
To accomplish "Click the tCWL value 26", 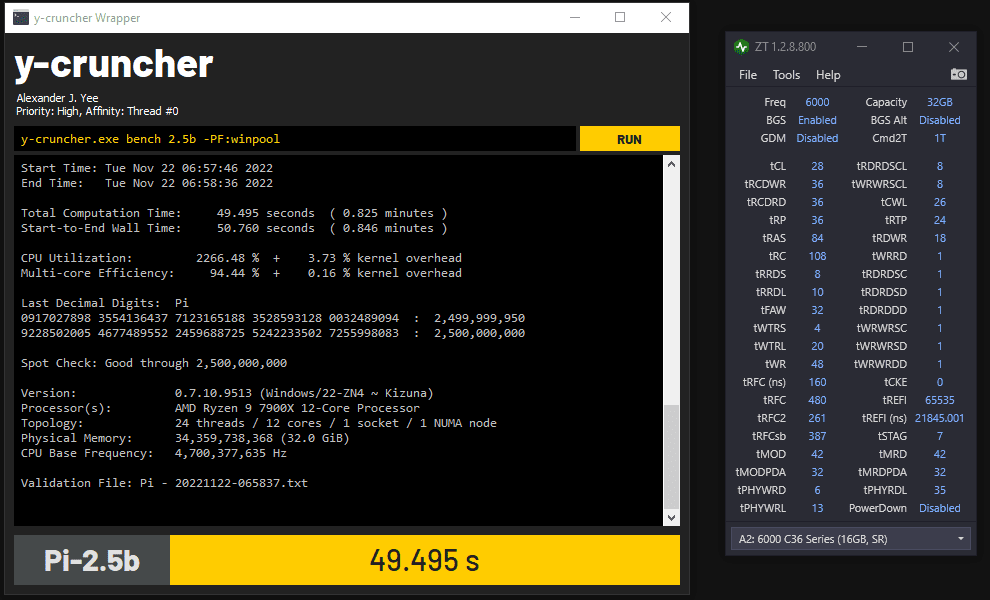I will point(939,202).
